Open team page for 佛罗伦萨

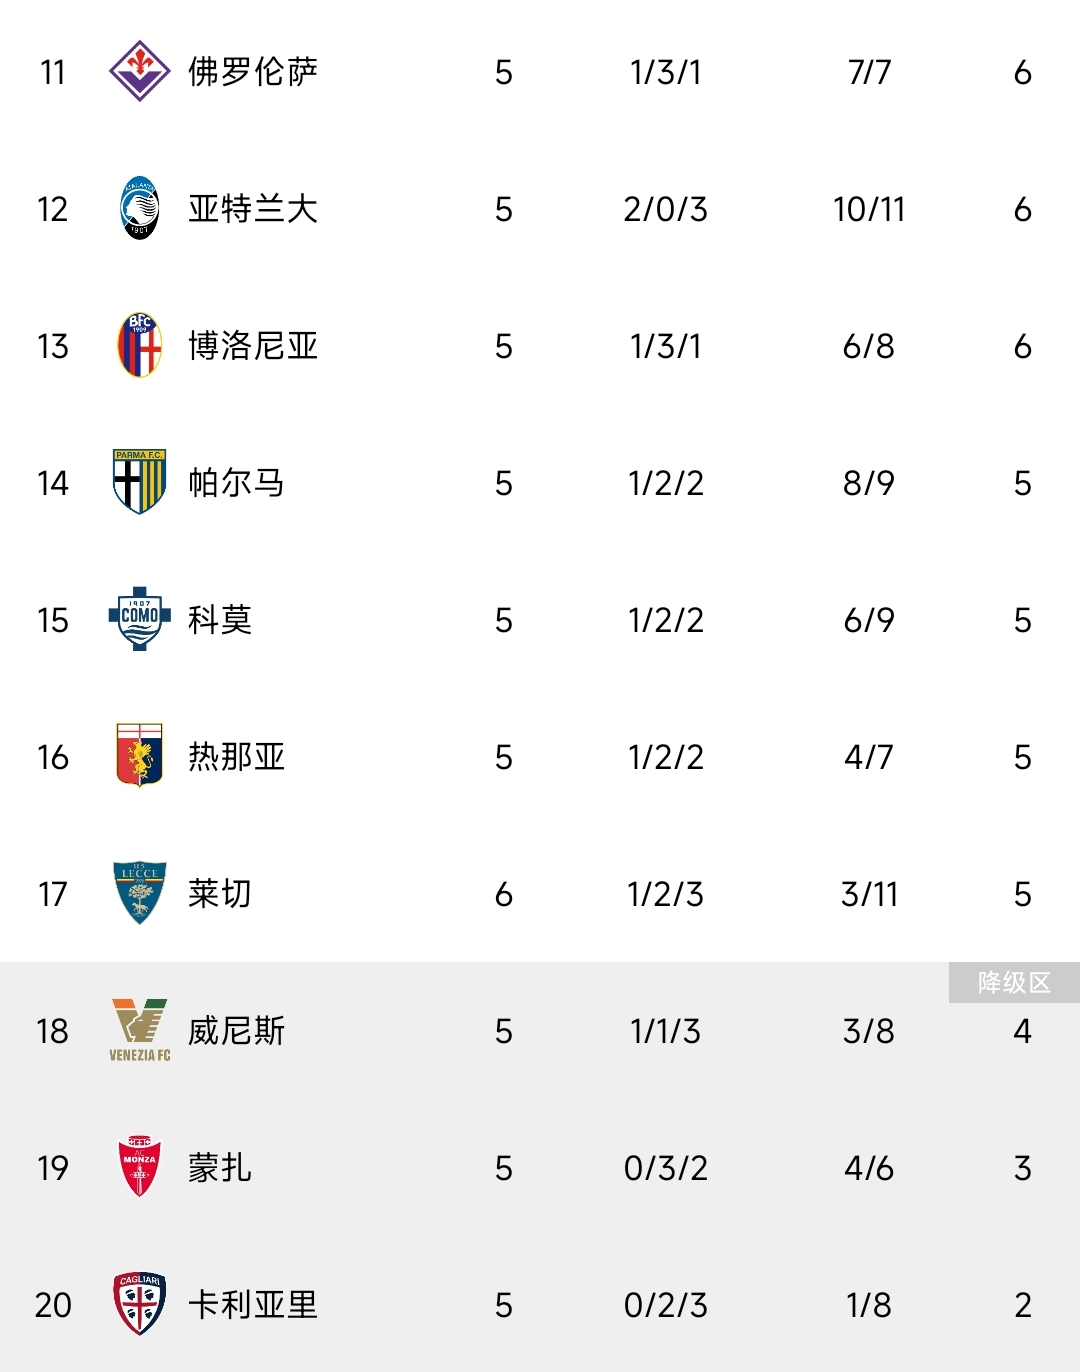[253, 72]
